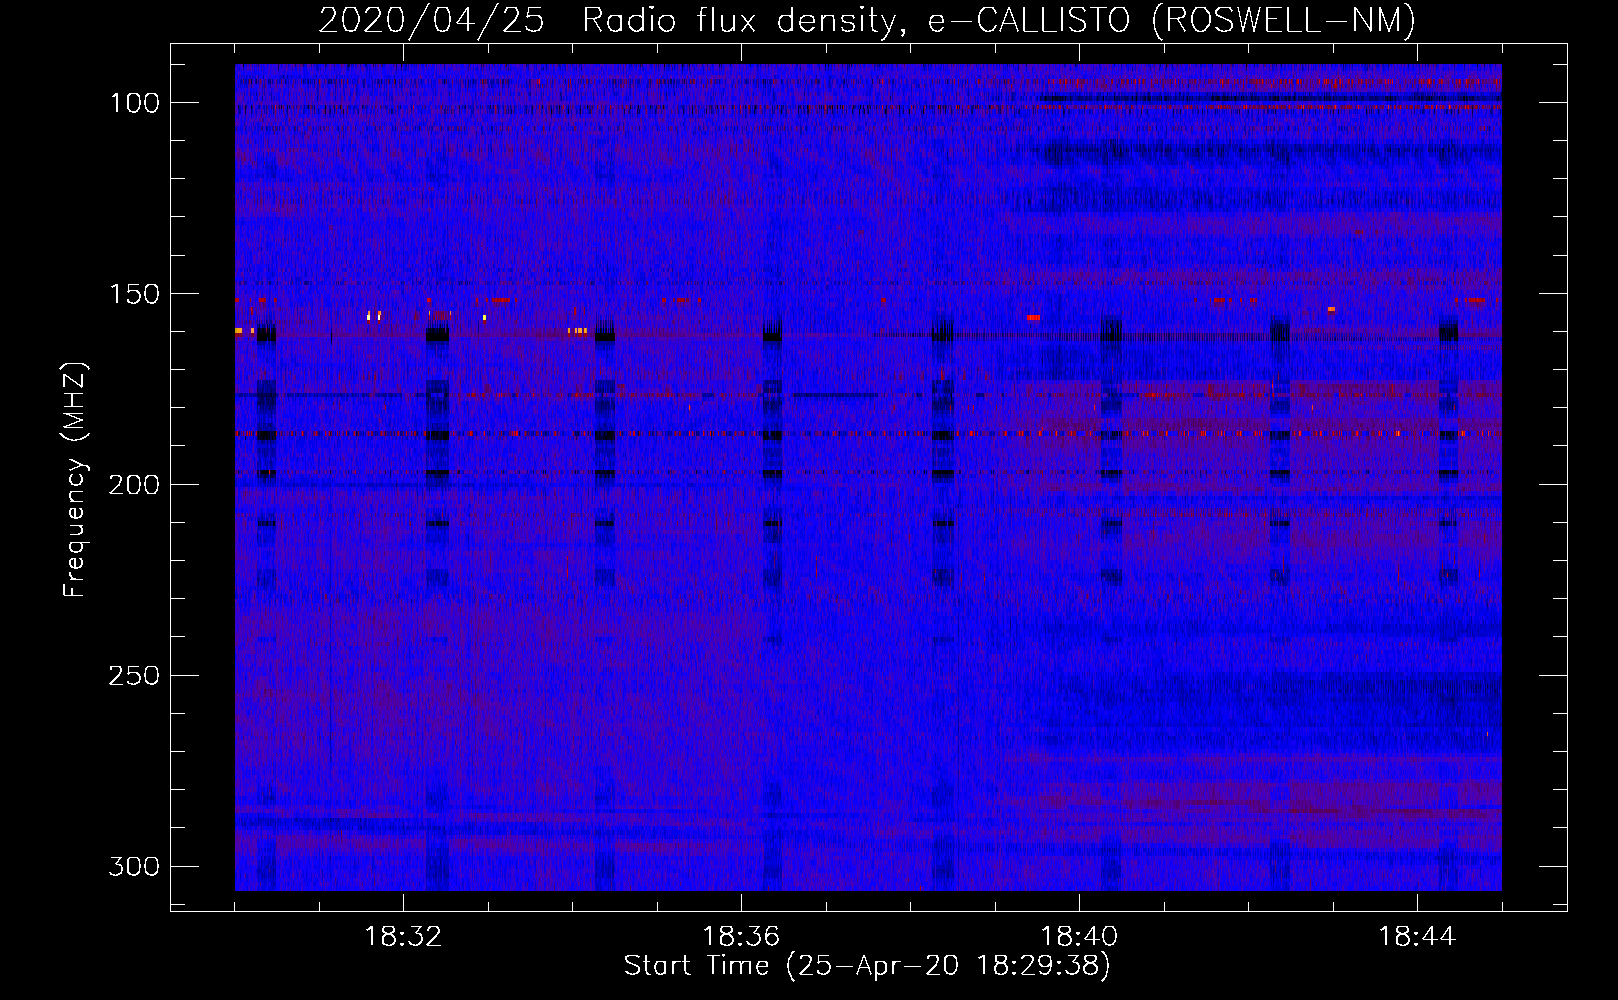This screenshot has width=1618, height=1000.
Task: Click the y-axis label 'Frequency (MHZ)'
Action: pos(76,480)
